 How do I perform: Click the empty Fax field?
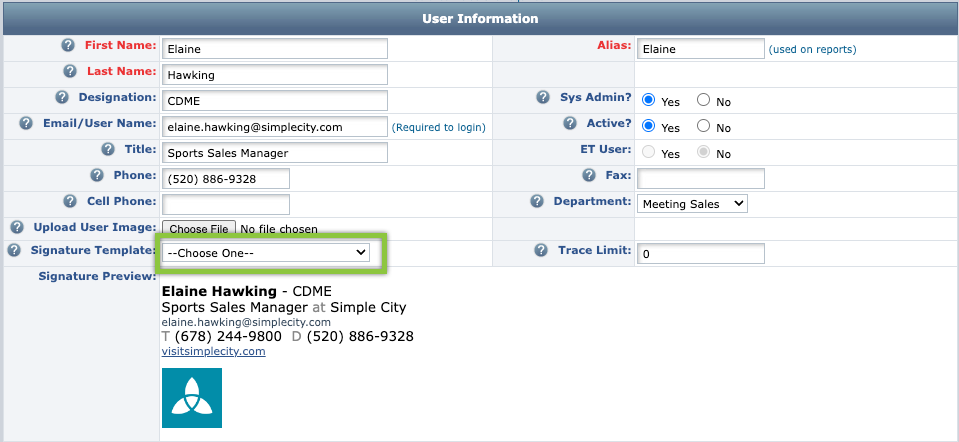(x=700, y=179)
